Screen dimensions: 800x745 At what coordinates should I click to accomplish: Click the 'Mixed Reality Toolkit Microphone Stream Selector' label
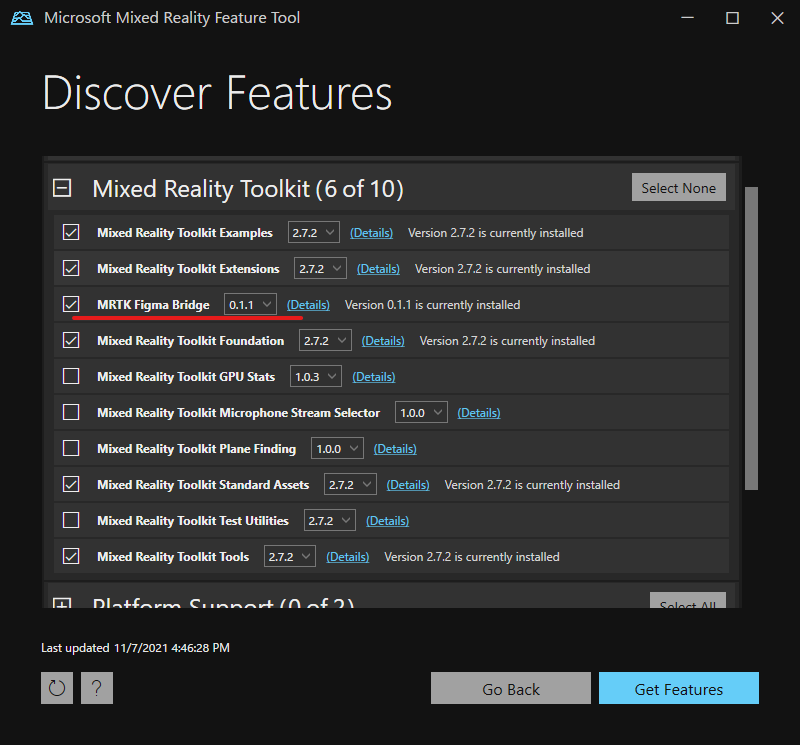click(238, 413)
